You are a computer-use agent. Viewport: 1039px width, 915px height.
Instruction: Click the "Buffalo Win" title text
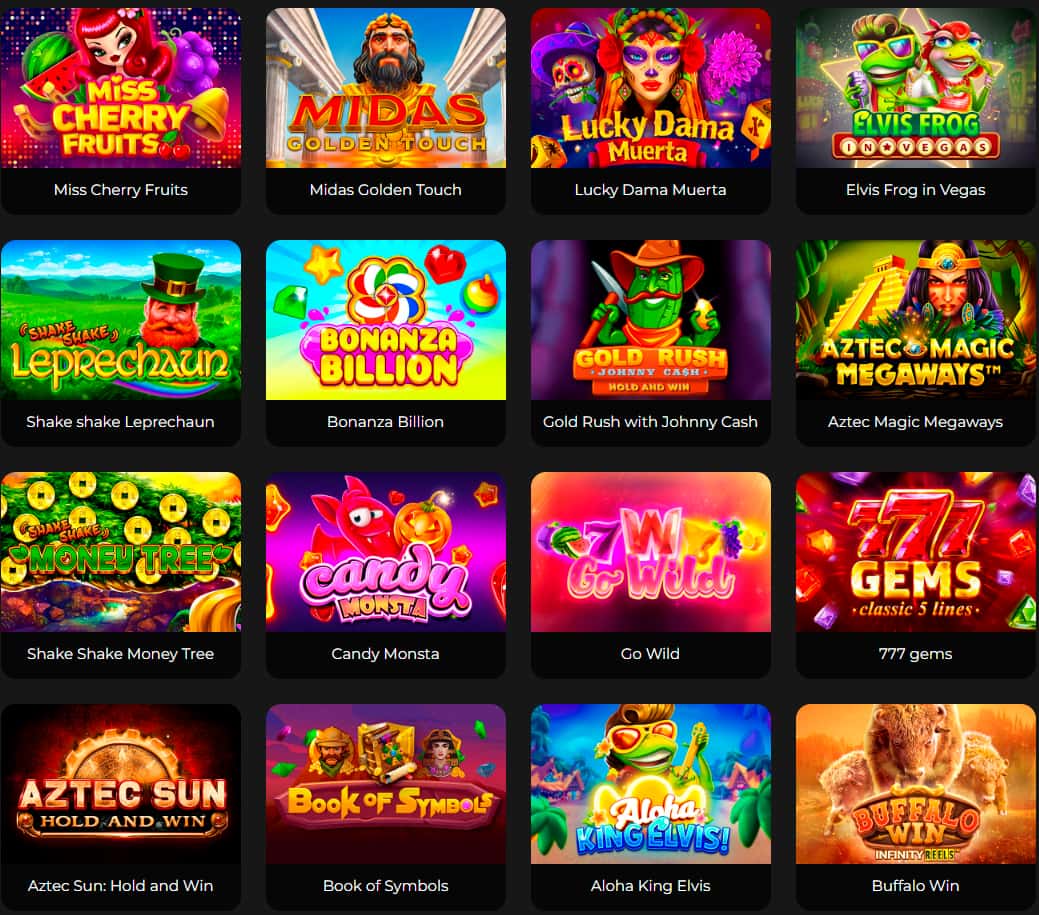pos(915,886)
